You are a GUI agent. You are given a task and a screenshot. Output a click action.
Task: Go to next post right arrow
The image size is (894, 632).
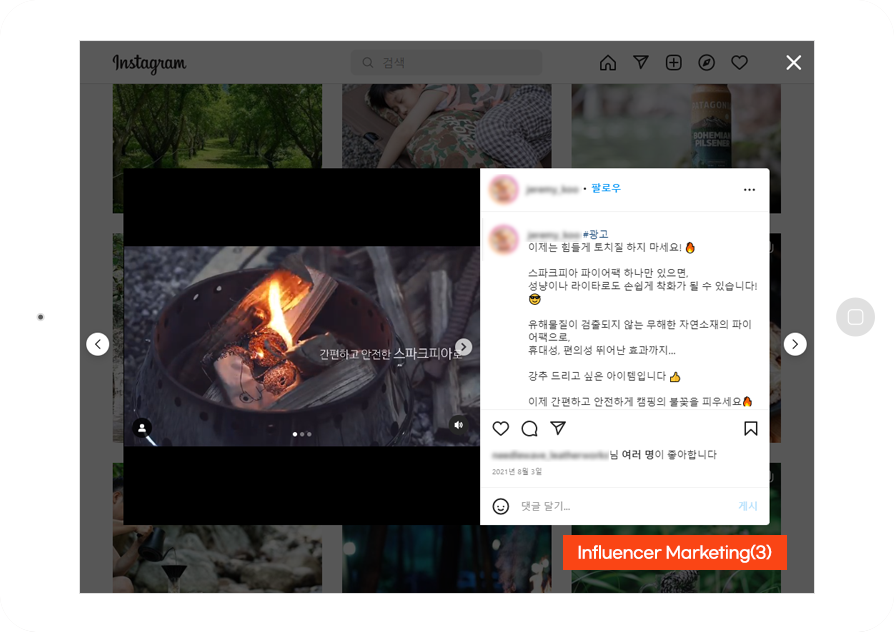pyautogui.click(x=795, y=344)
